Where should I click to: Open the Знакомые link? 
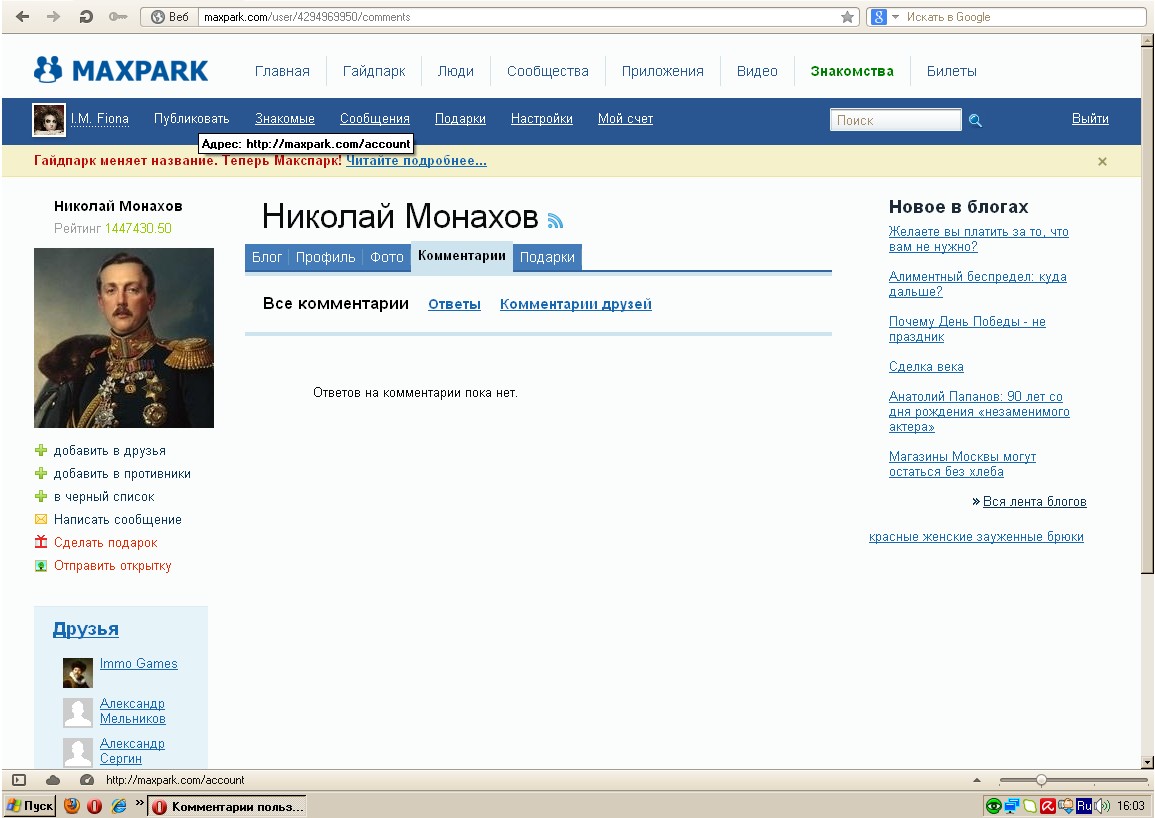click(x=284, y=119)
